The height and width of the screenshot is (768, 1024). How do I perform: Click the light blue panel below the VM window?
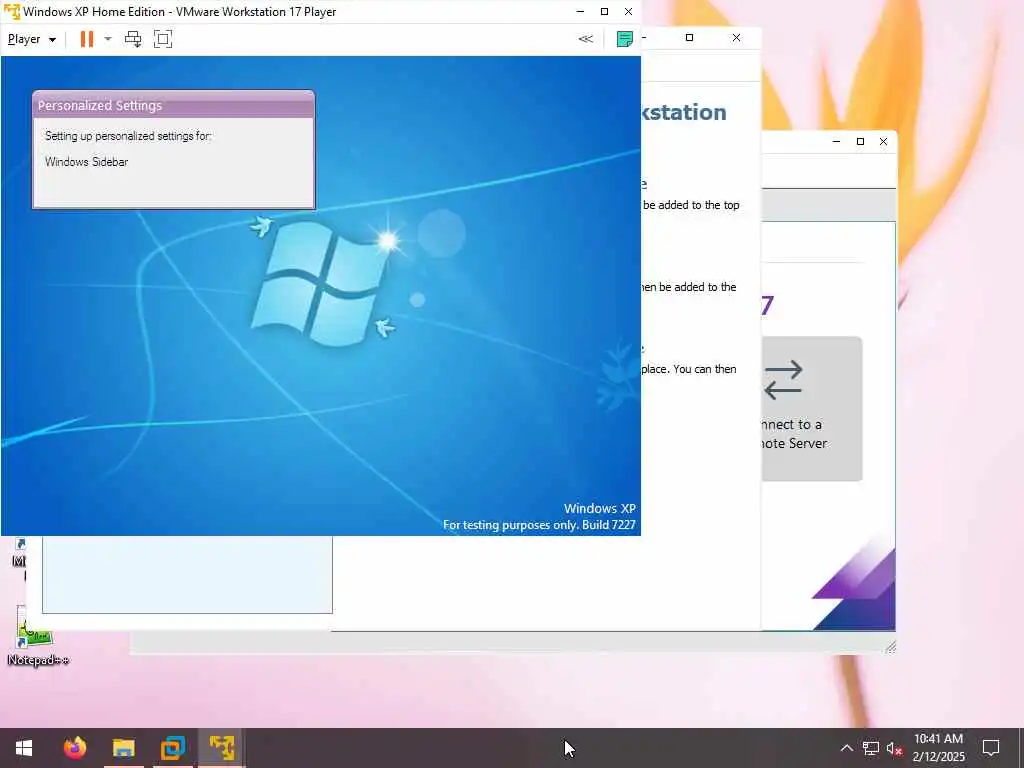(187, 574)
